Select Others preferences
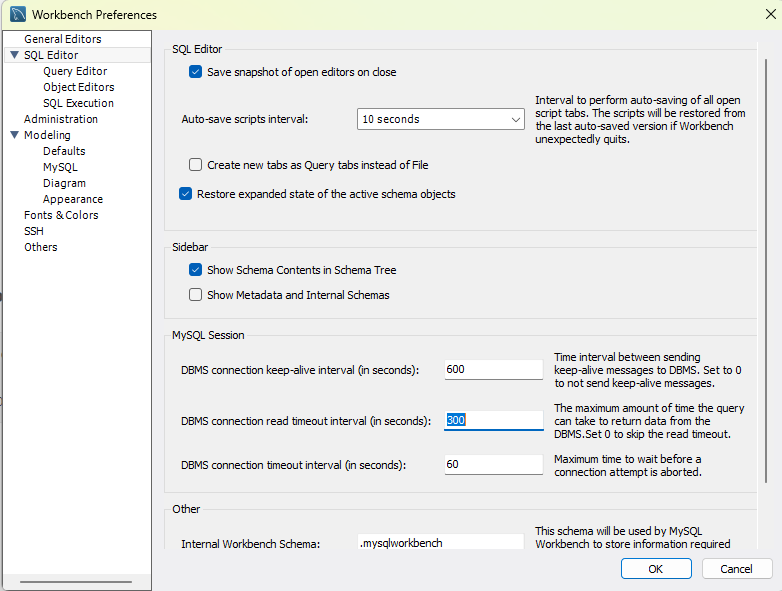 point(41,247)
